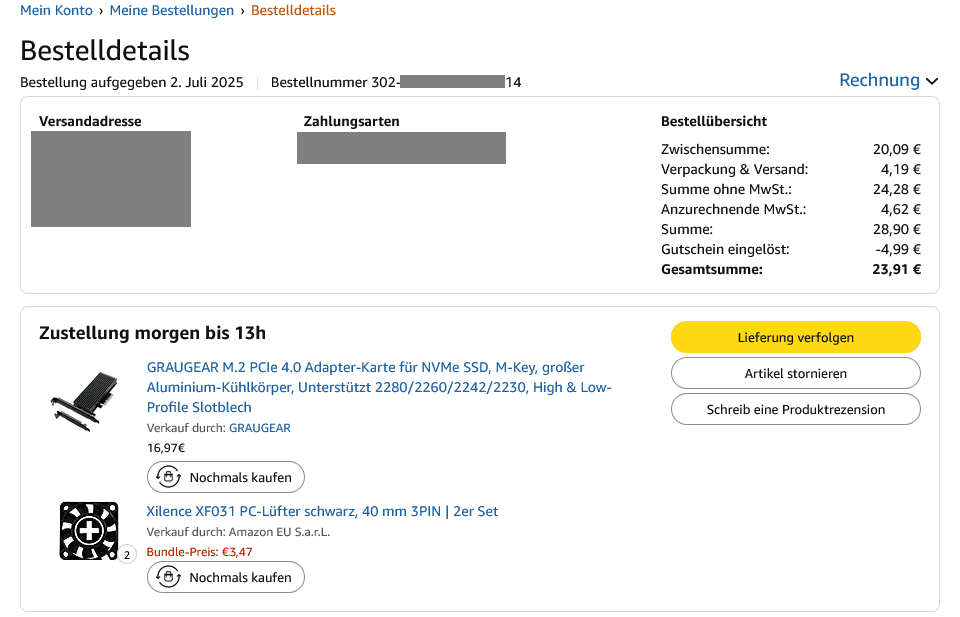This screenshot has width=960, height=617.
Task: Open GRAUGEAR seller link after Verkauf durch
Action: (x=260, y=428)
